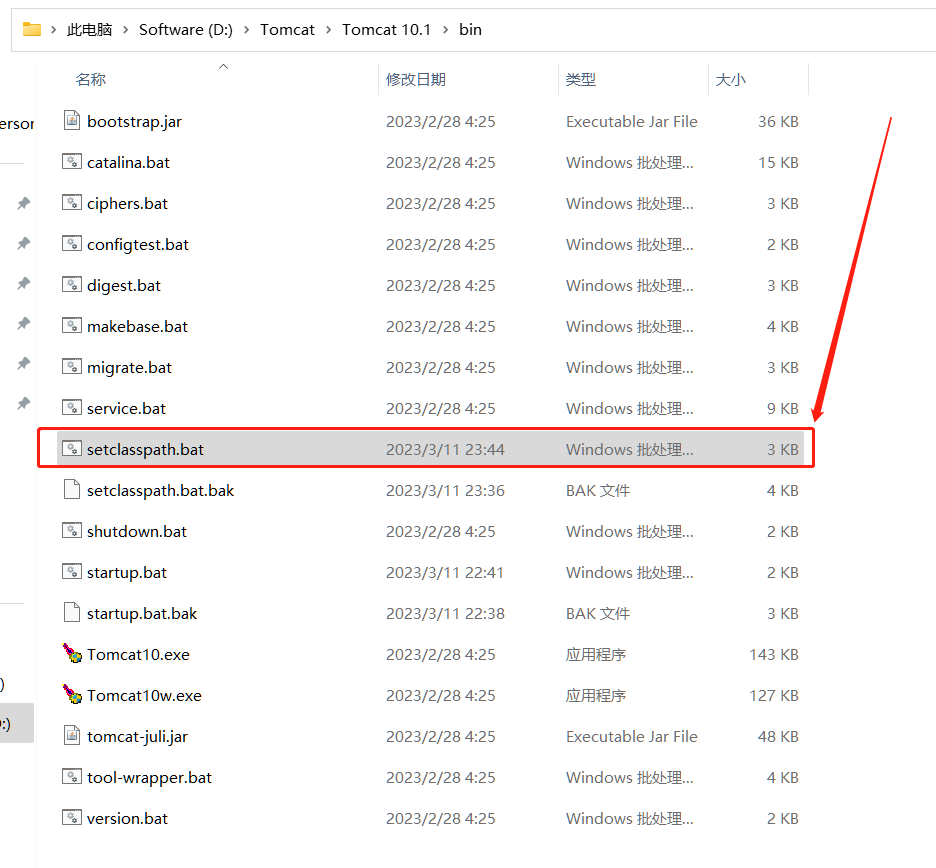Click the shutdown.bat file icon

tap(72, 531)
